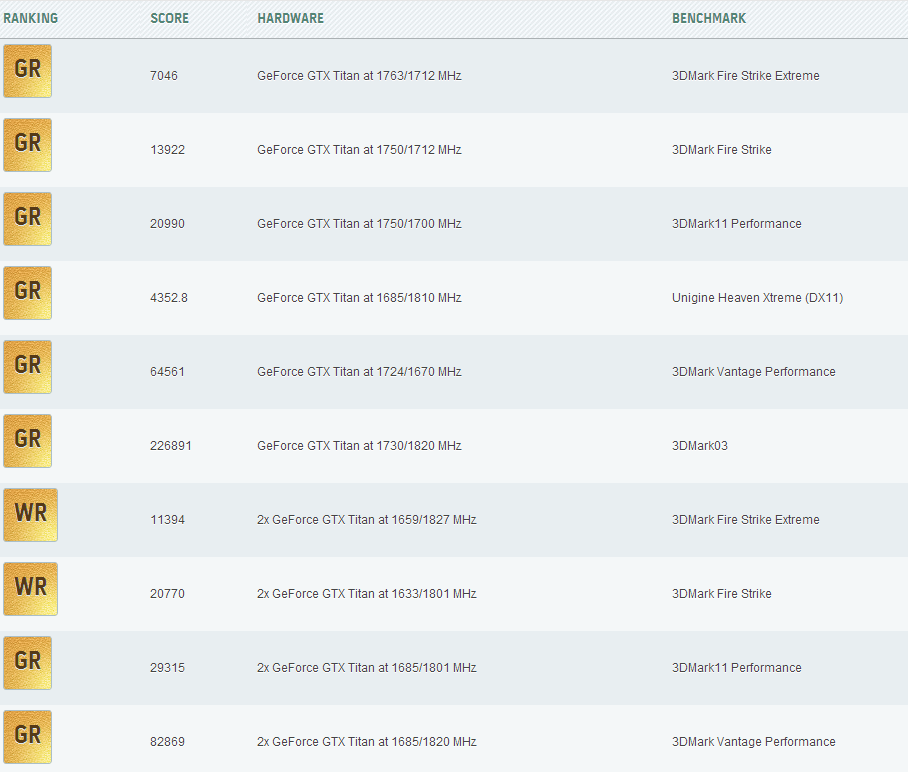Click the HARDWARE column header

click(x=291, y=18)
